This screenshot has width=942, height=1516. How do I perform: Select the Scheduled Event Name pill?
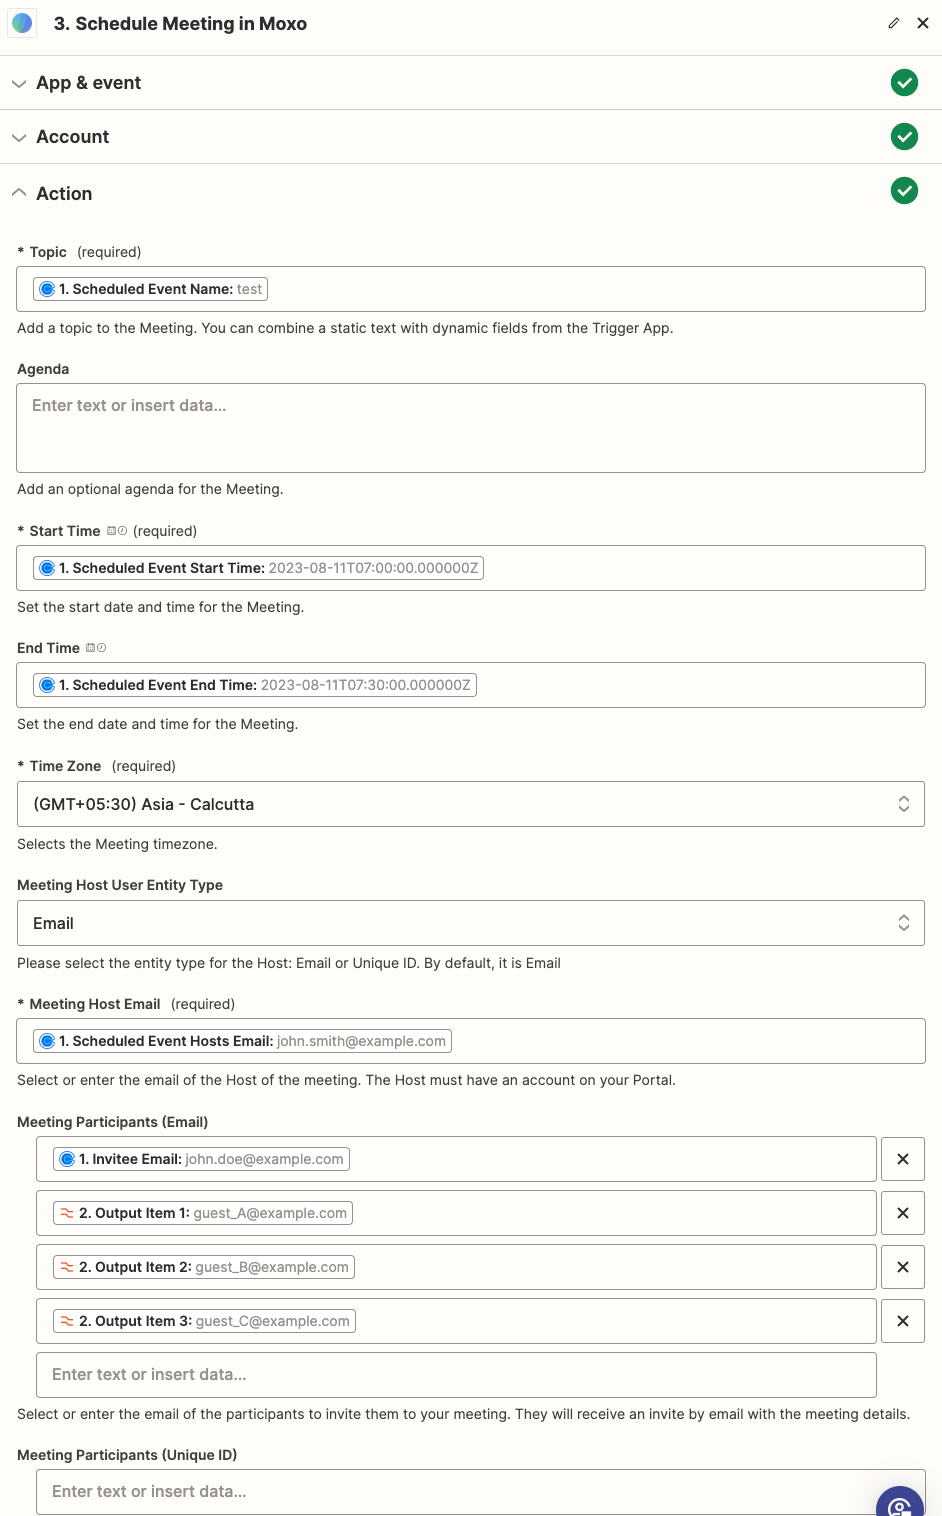150,289
